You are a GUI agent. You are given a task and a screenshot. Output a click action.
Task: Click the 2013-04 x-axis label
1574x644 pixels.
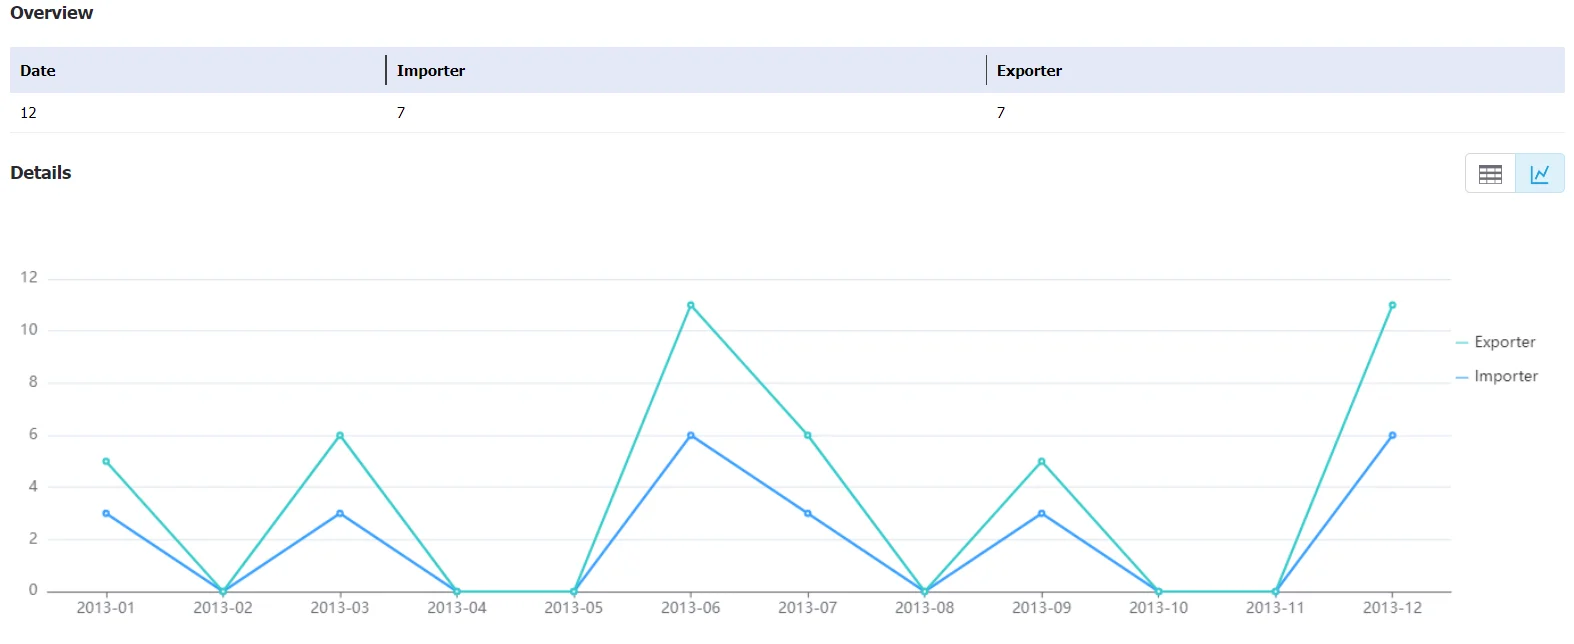(x=457, y=608)
